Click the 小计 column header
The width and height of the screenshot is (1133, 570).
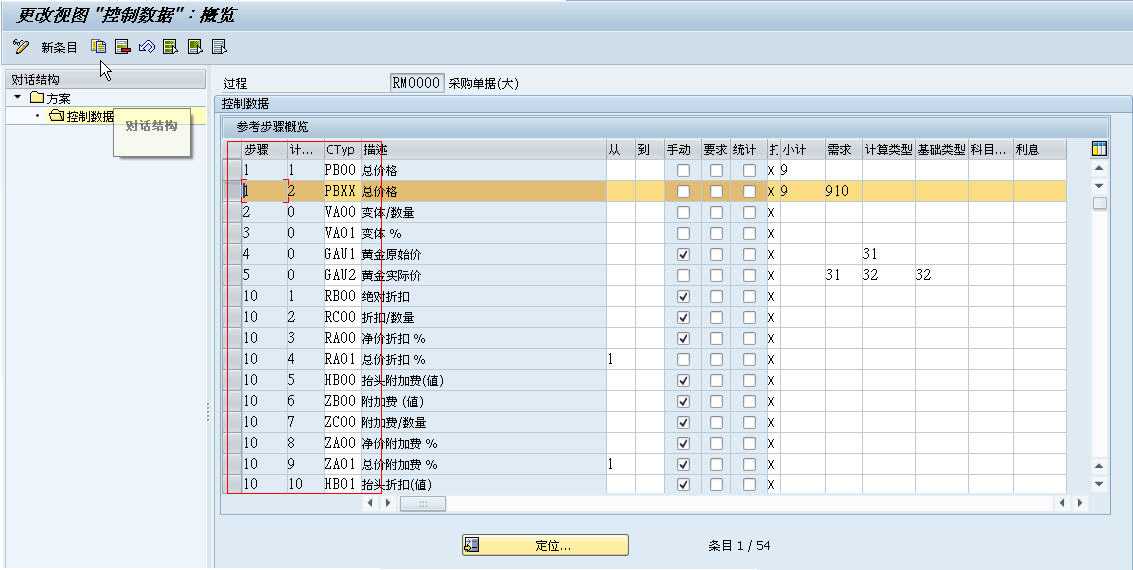click(x=802, y=150)
